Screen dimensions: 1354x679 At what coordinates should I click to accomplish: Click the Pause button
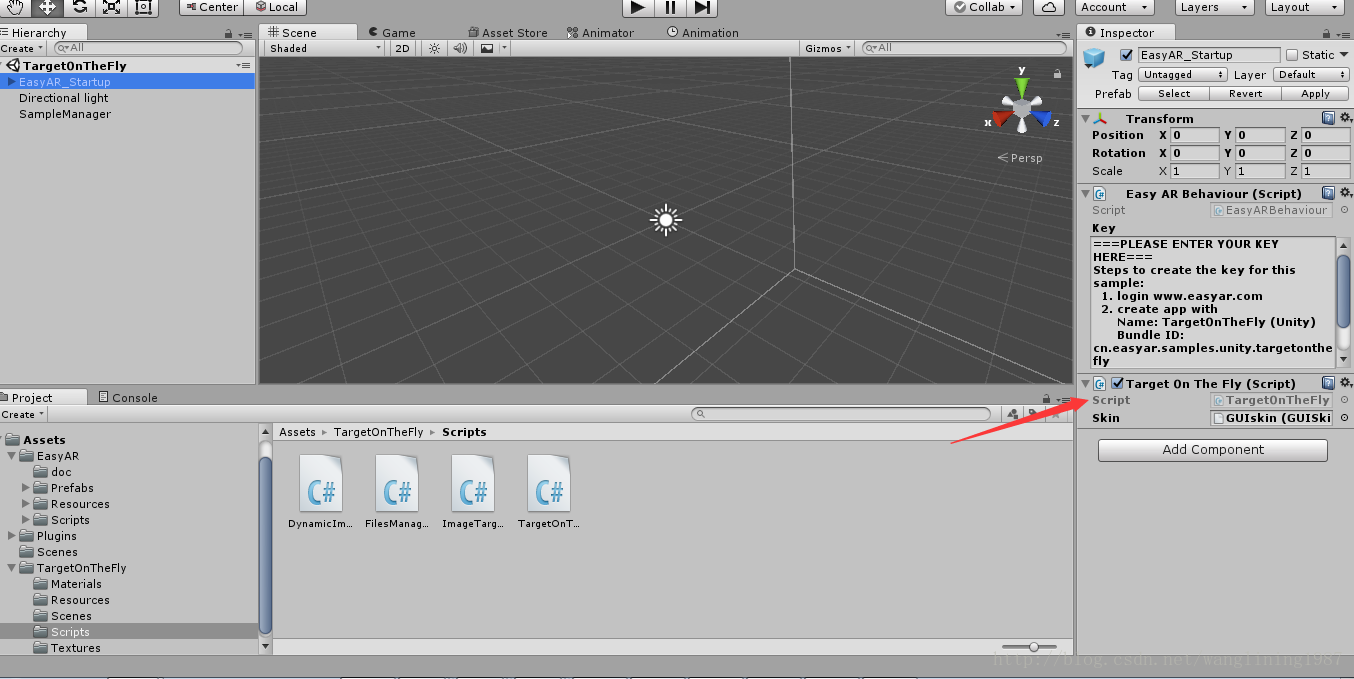[x=670, y=7]
